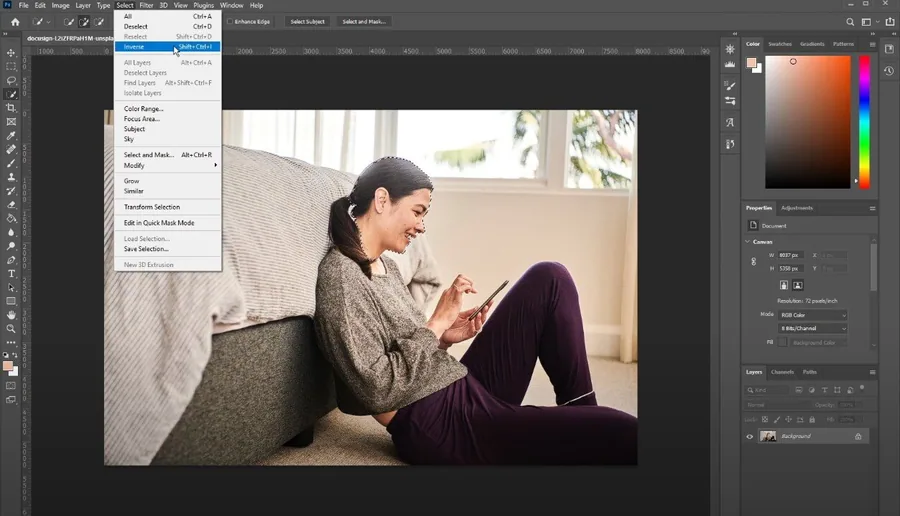Screen dimensions: 900x516
Task: Pick the Horizontal Type tool
Action: coord(11,274)
